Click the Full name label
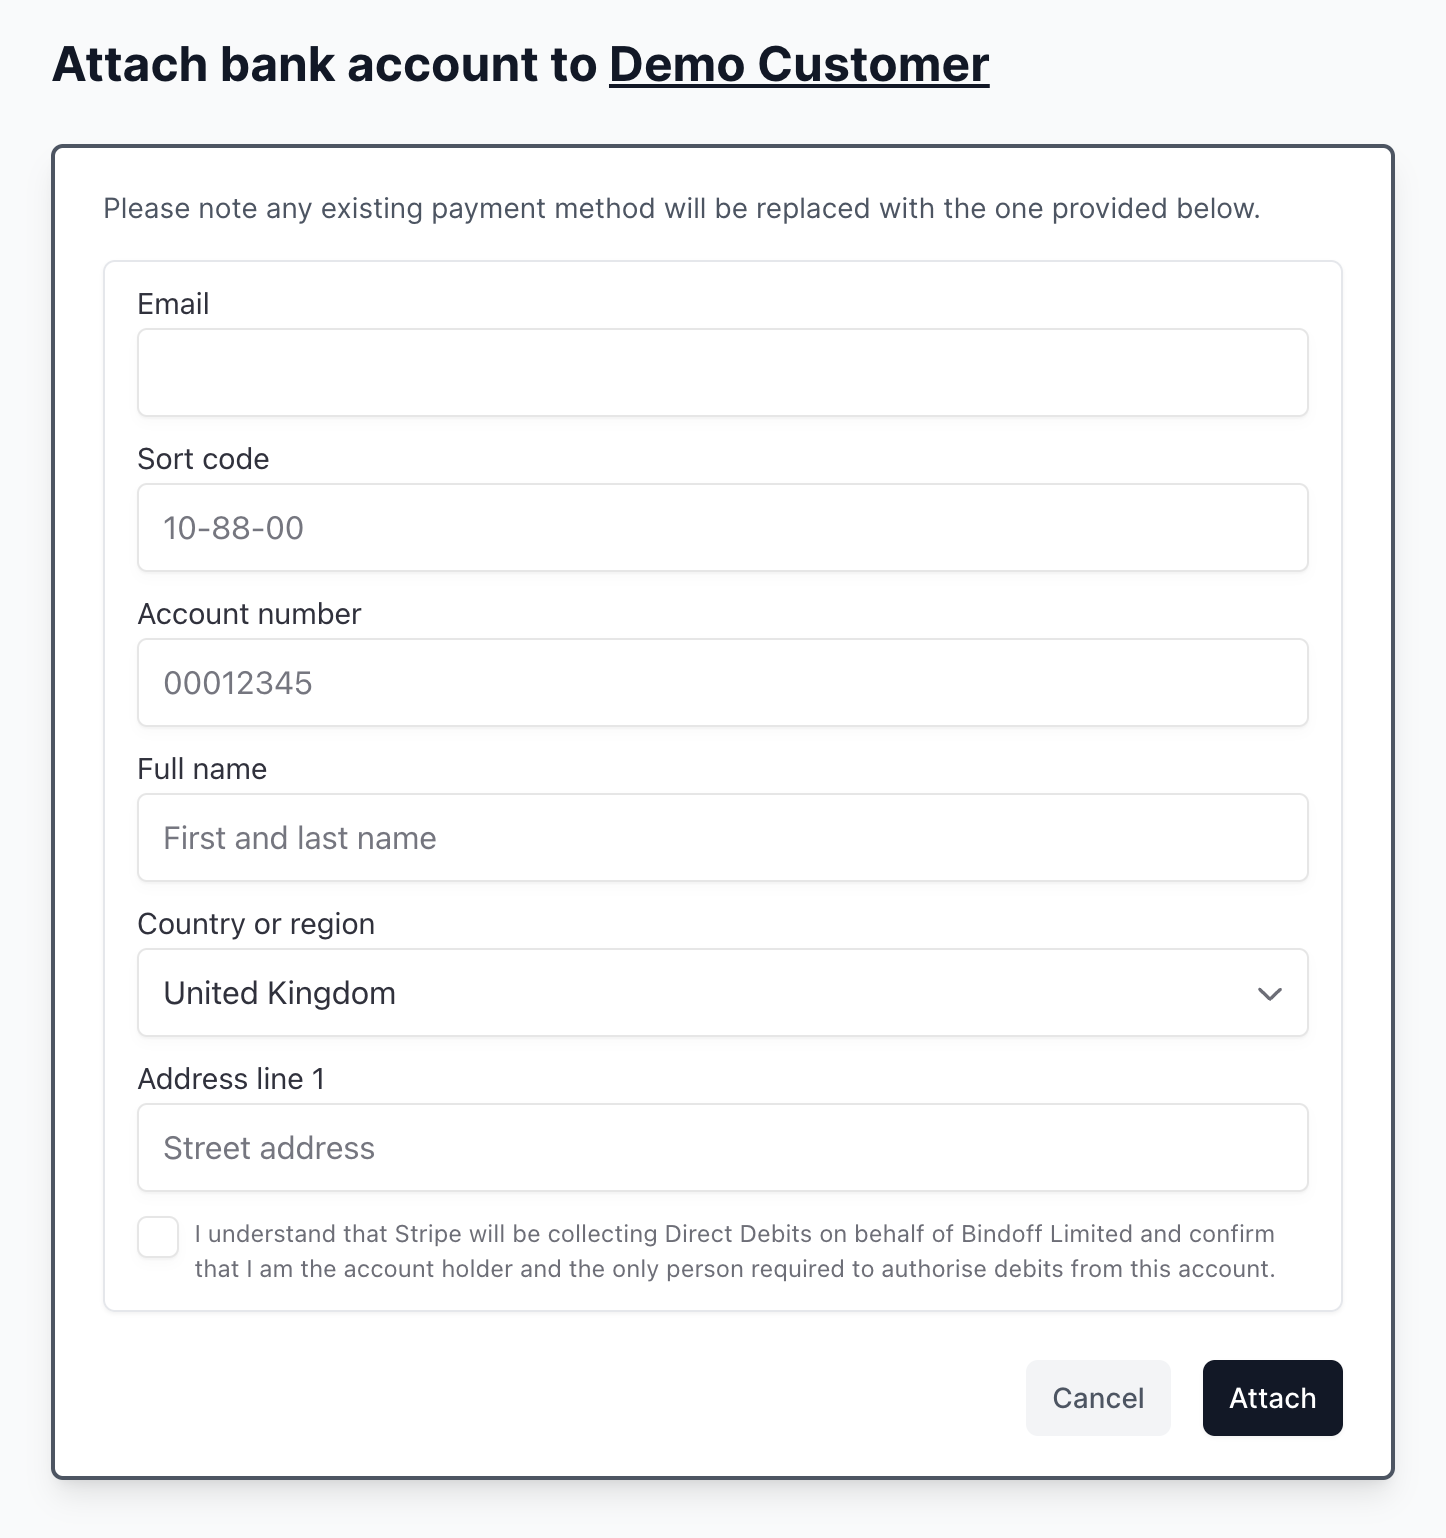Image resolution: width=1446 pixels, height=1538 pixels. click(x=202, y=768)
